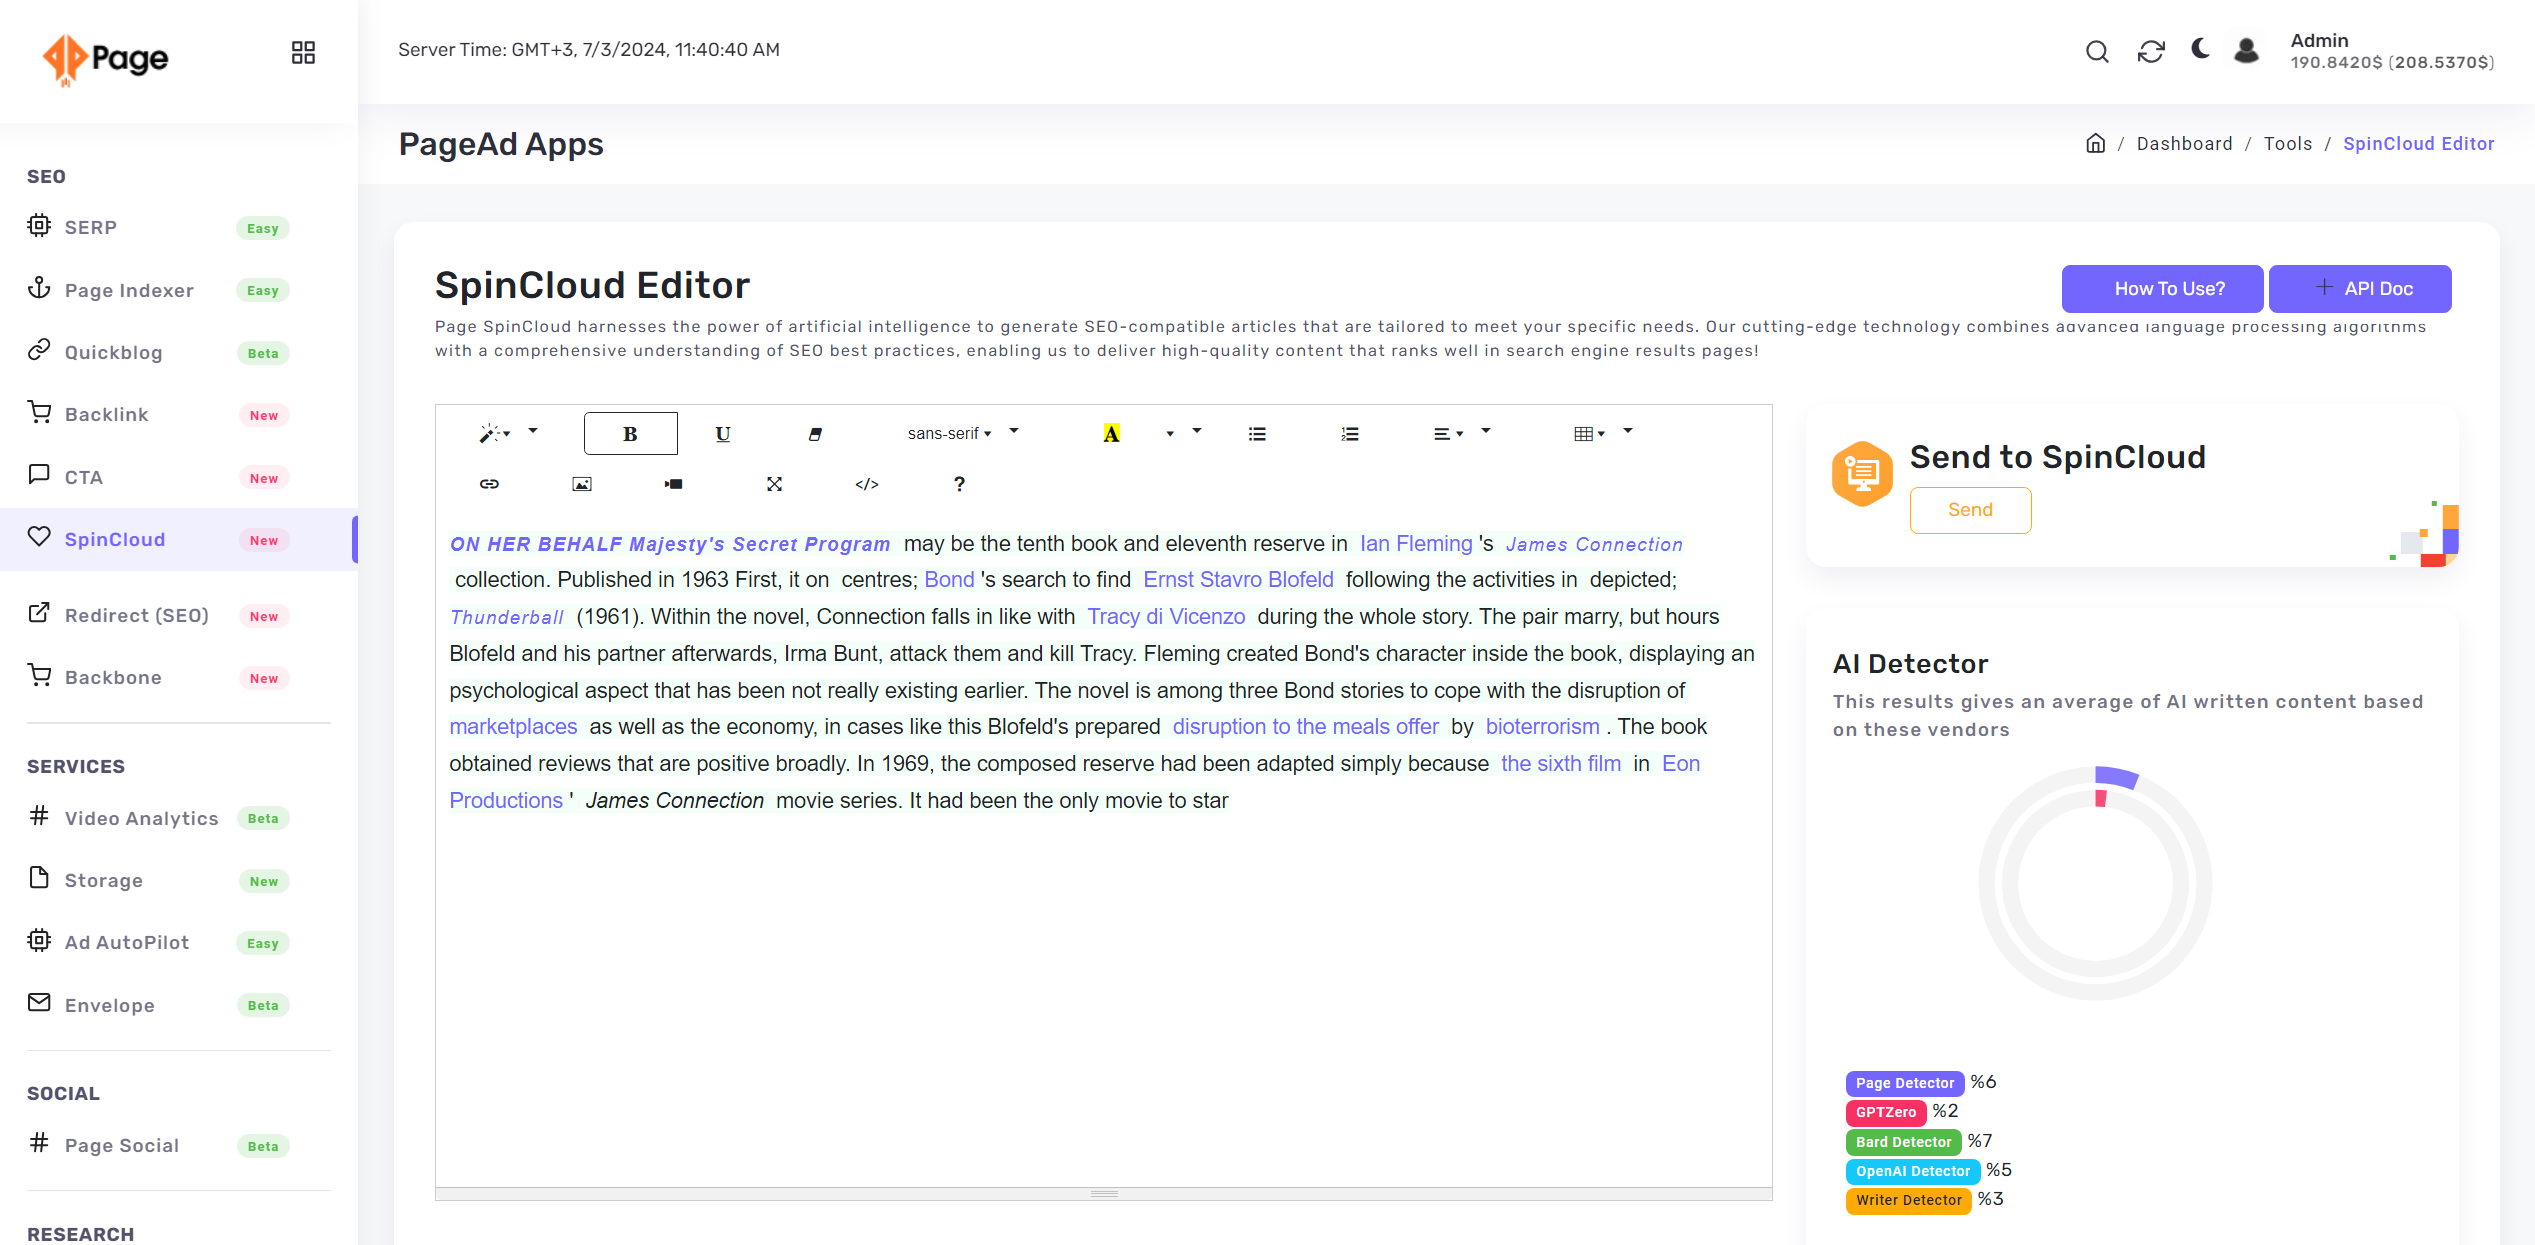The image size is (2535, 1245).
Task: Toggle the grid layout icon top-left
Action: [302, 52]
